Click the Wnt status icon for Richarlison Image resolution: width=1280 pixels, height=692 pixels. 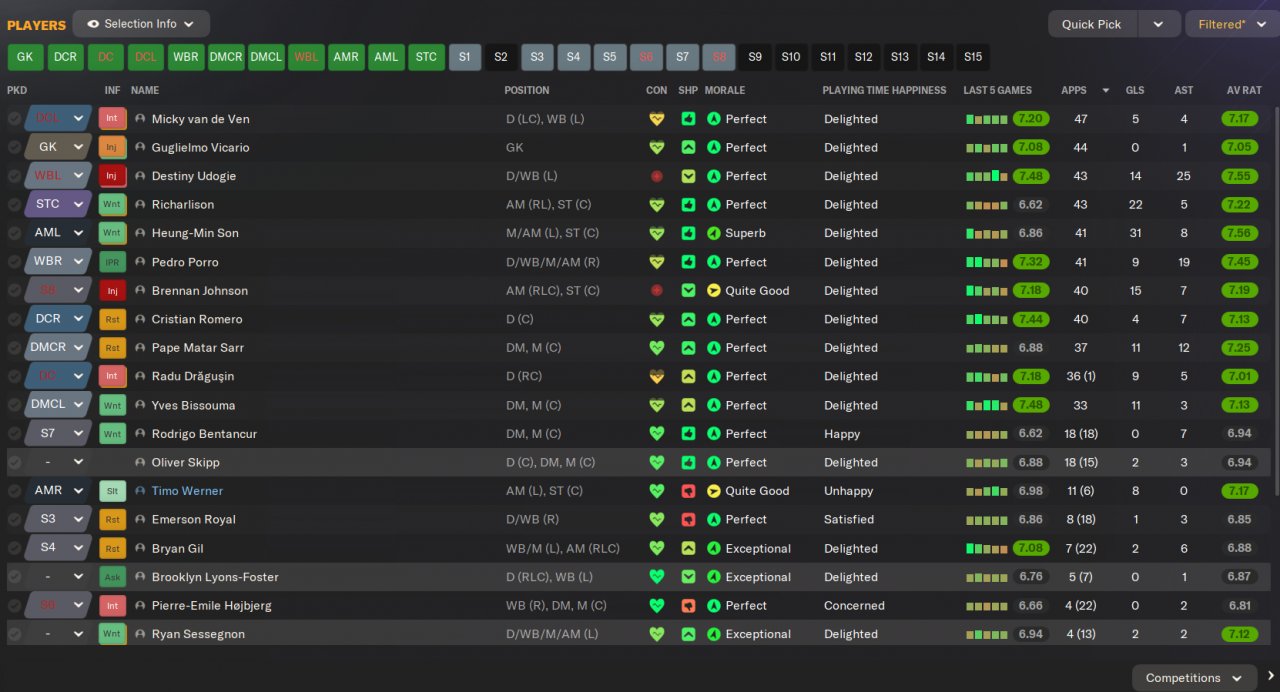(112, 204)
